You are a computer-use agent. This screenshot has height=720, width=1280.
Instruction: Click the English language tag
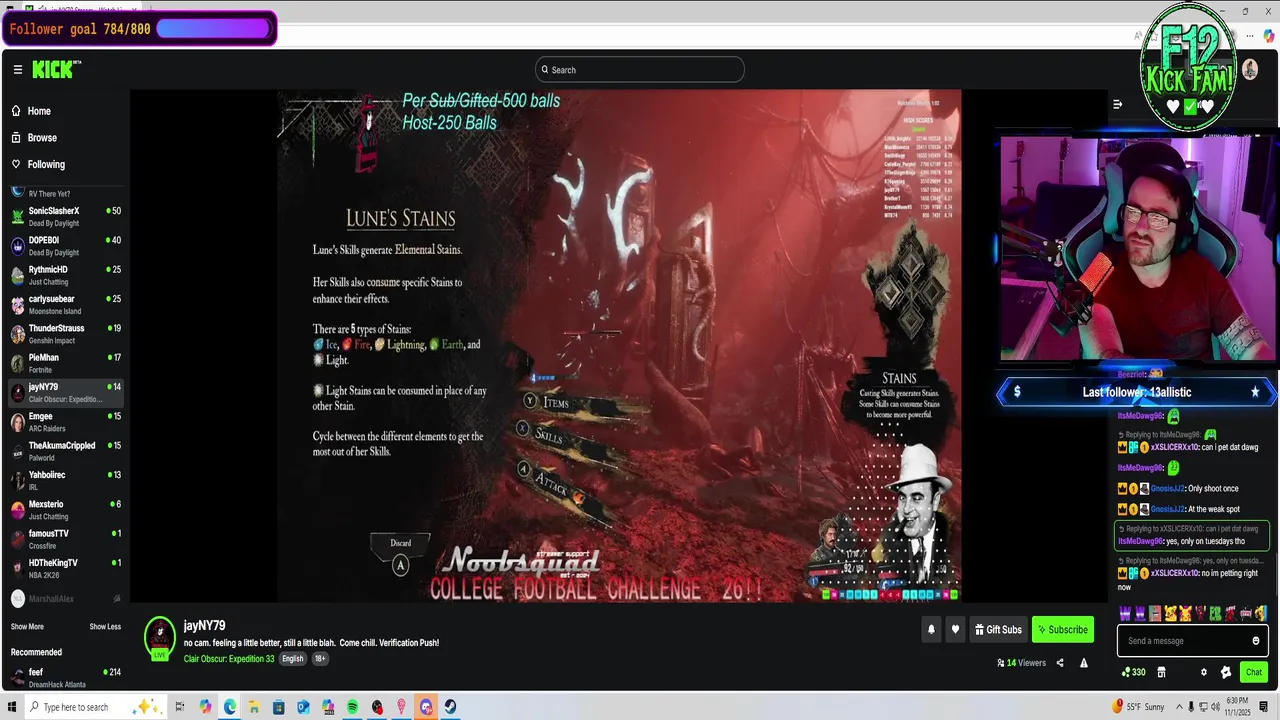point(292,659)
